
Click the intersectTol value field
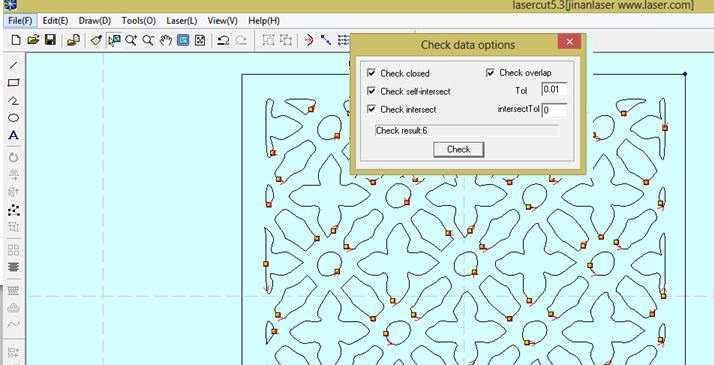555,110
